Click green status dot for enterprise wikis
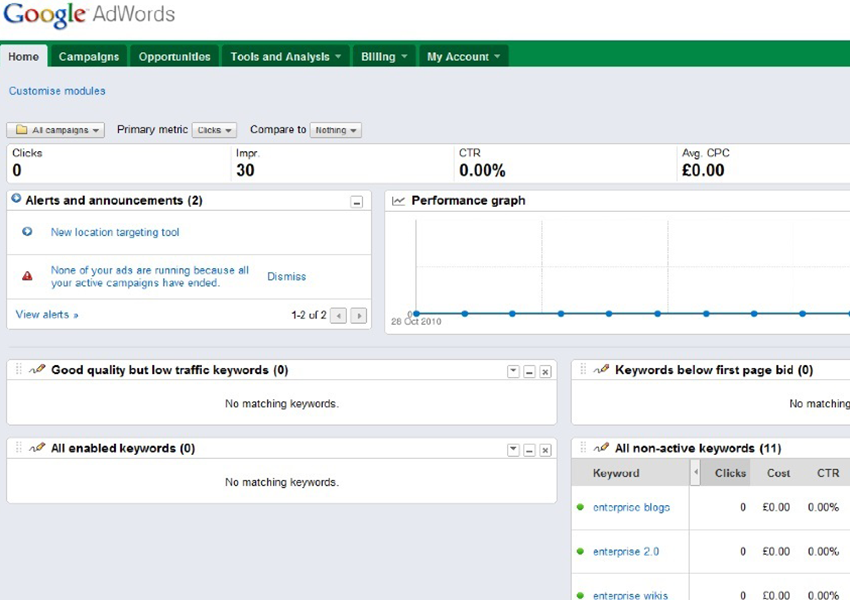Viewport: 851px width, 600px height. click(x=580, y=595)
